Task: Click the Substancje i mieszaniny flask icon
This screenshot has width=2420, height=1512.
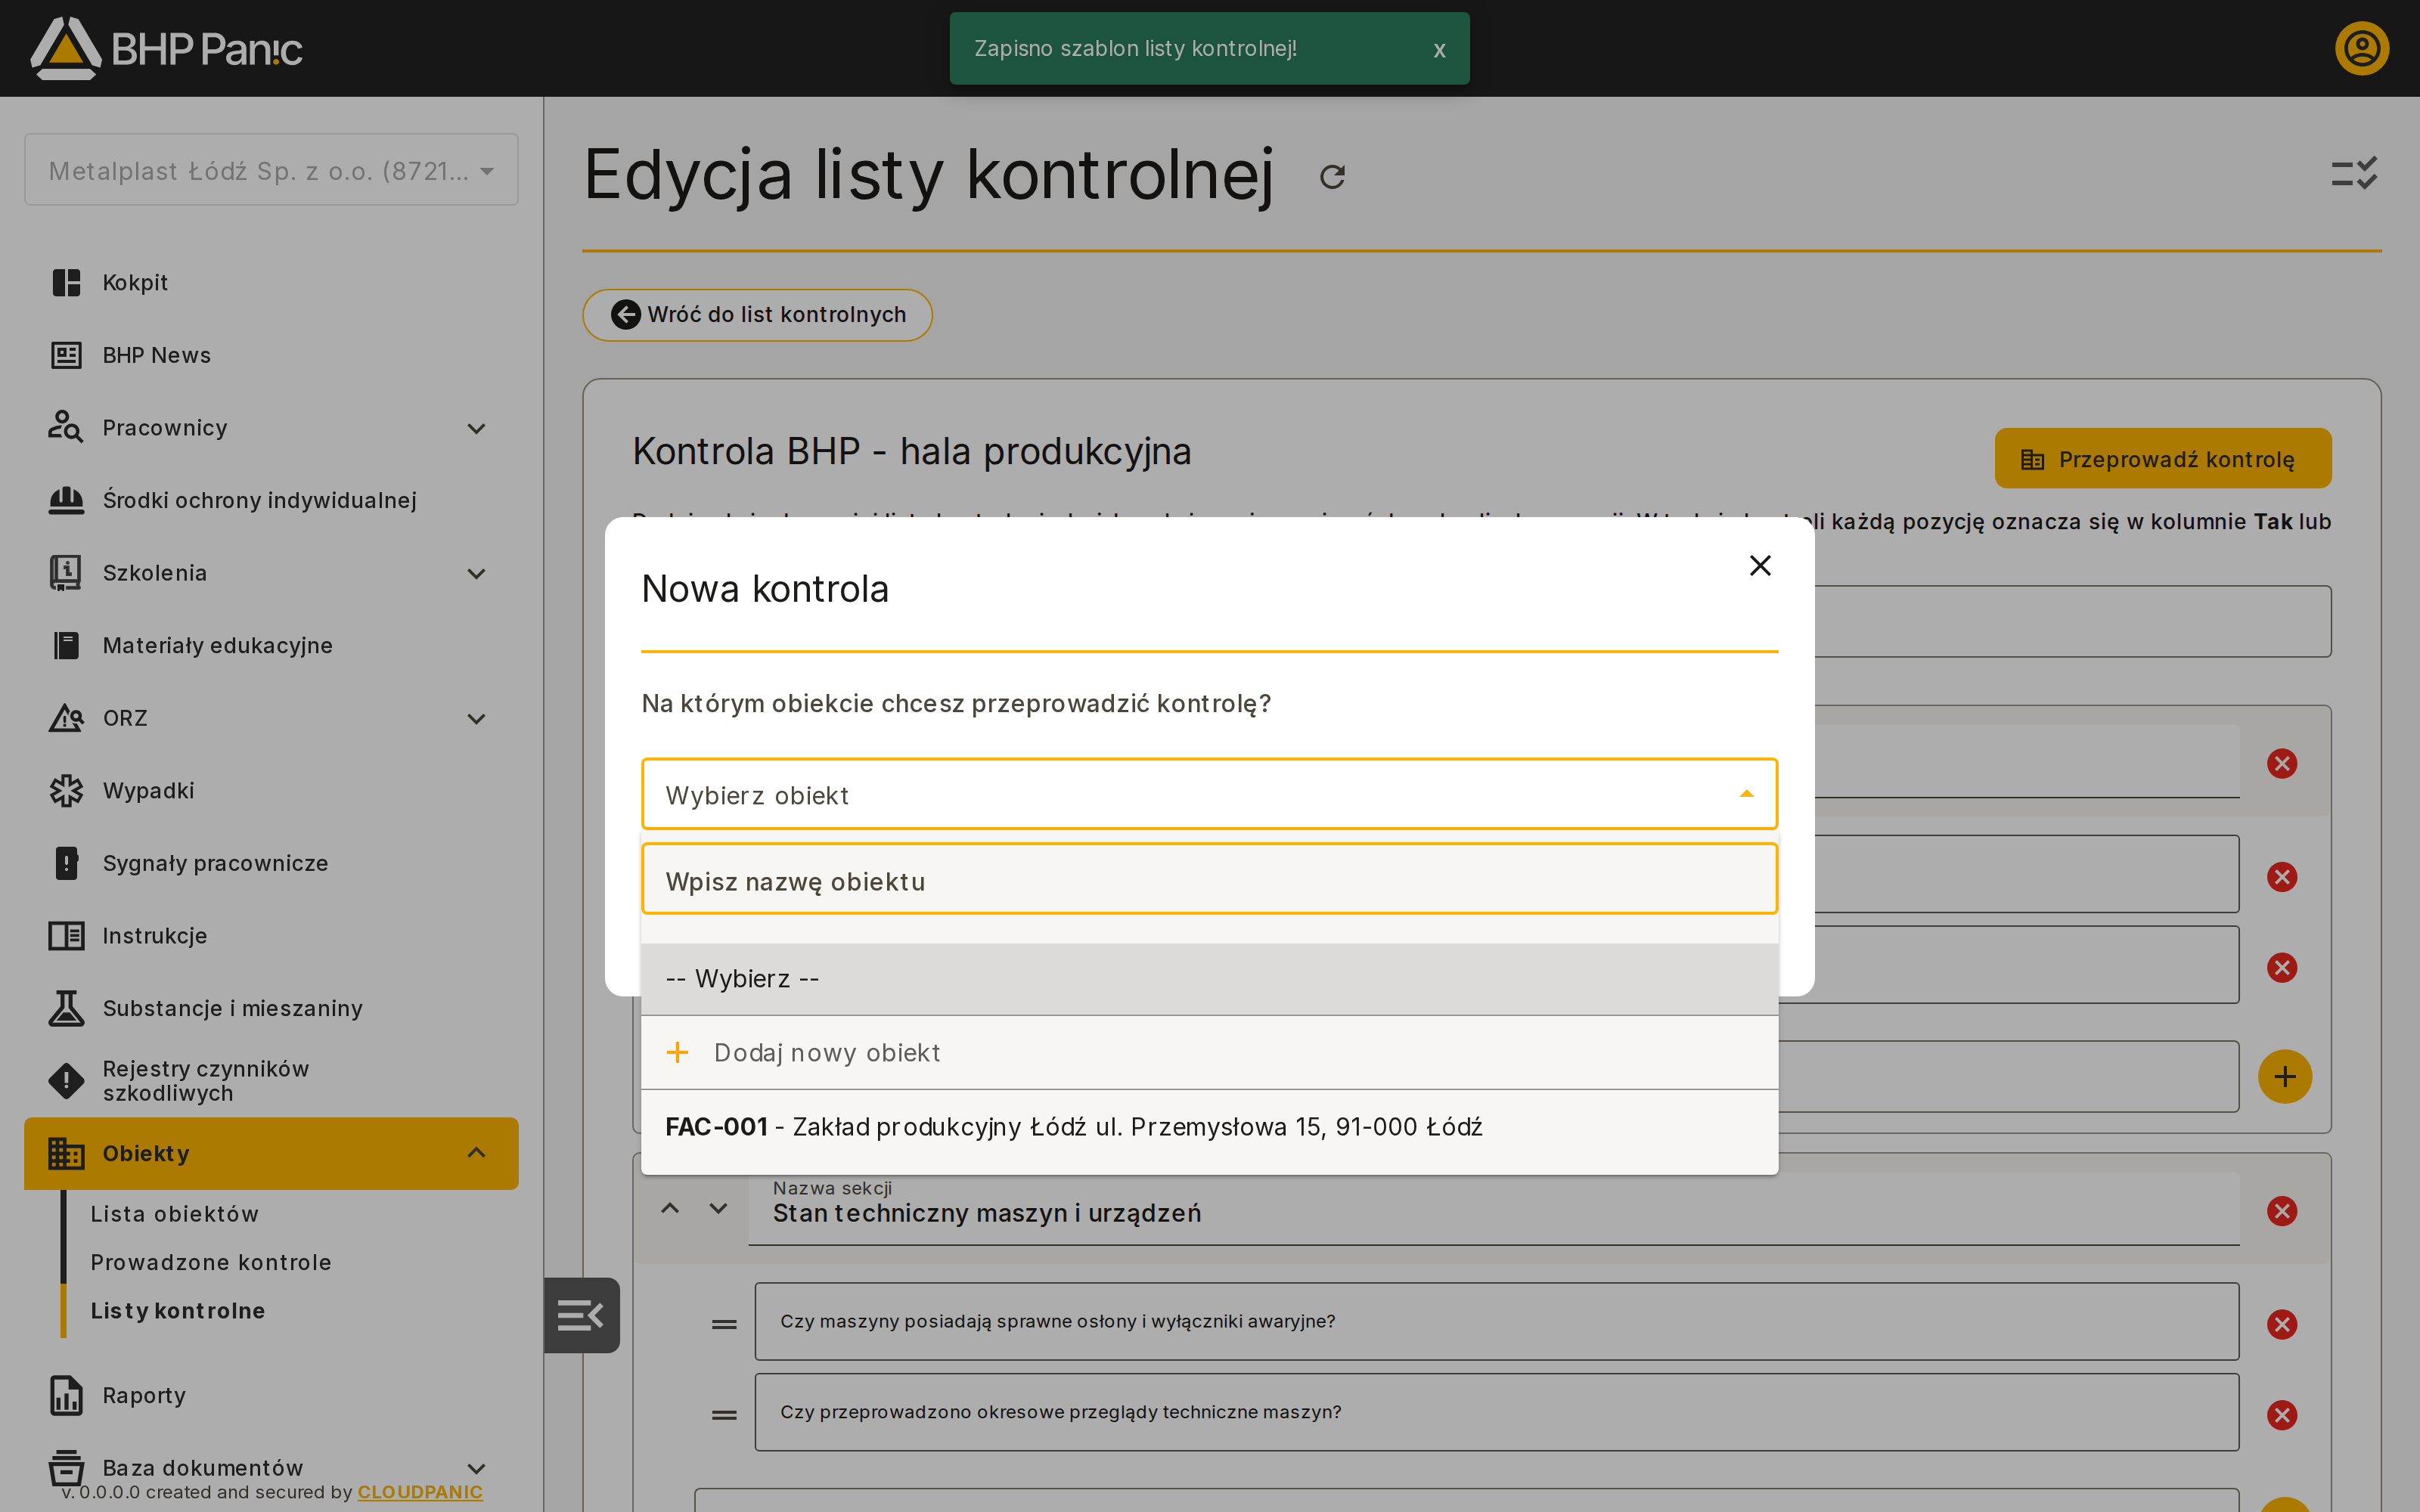Action: tap(66, 1008)
